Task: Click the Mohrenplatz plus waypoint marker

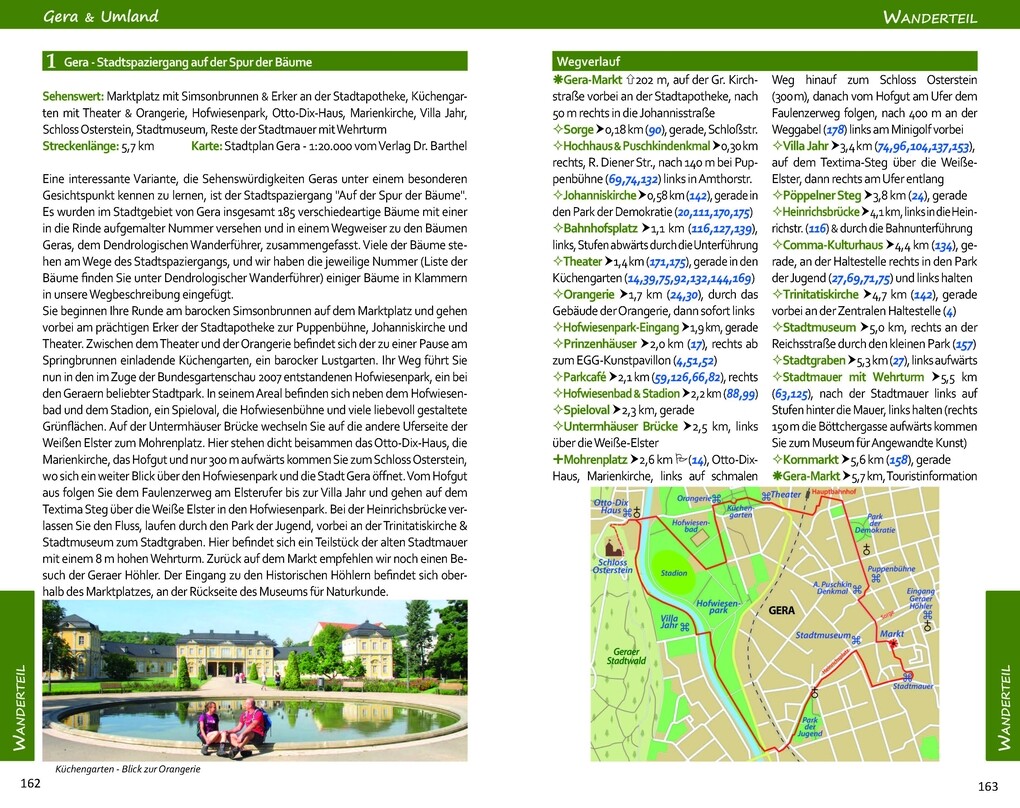Action: (x=557, y=459)
